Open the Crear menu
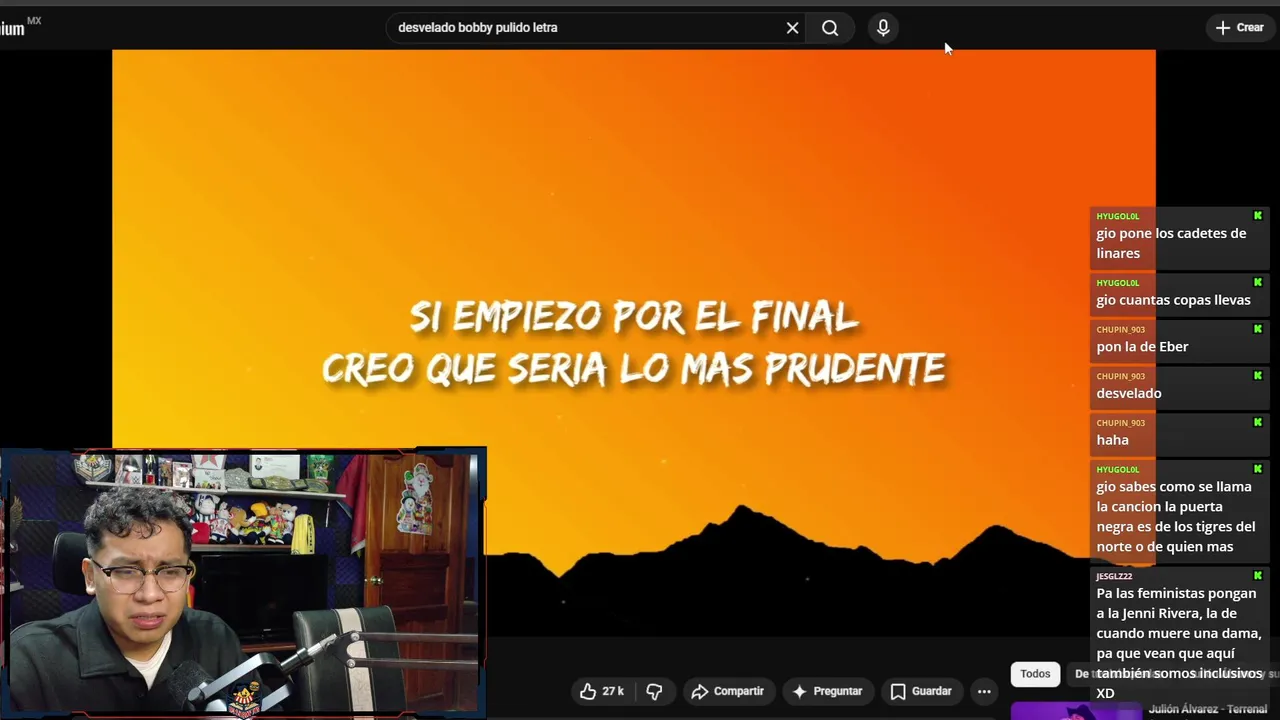1280x720 pixels. click(x=1240, y=28)
